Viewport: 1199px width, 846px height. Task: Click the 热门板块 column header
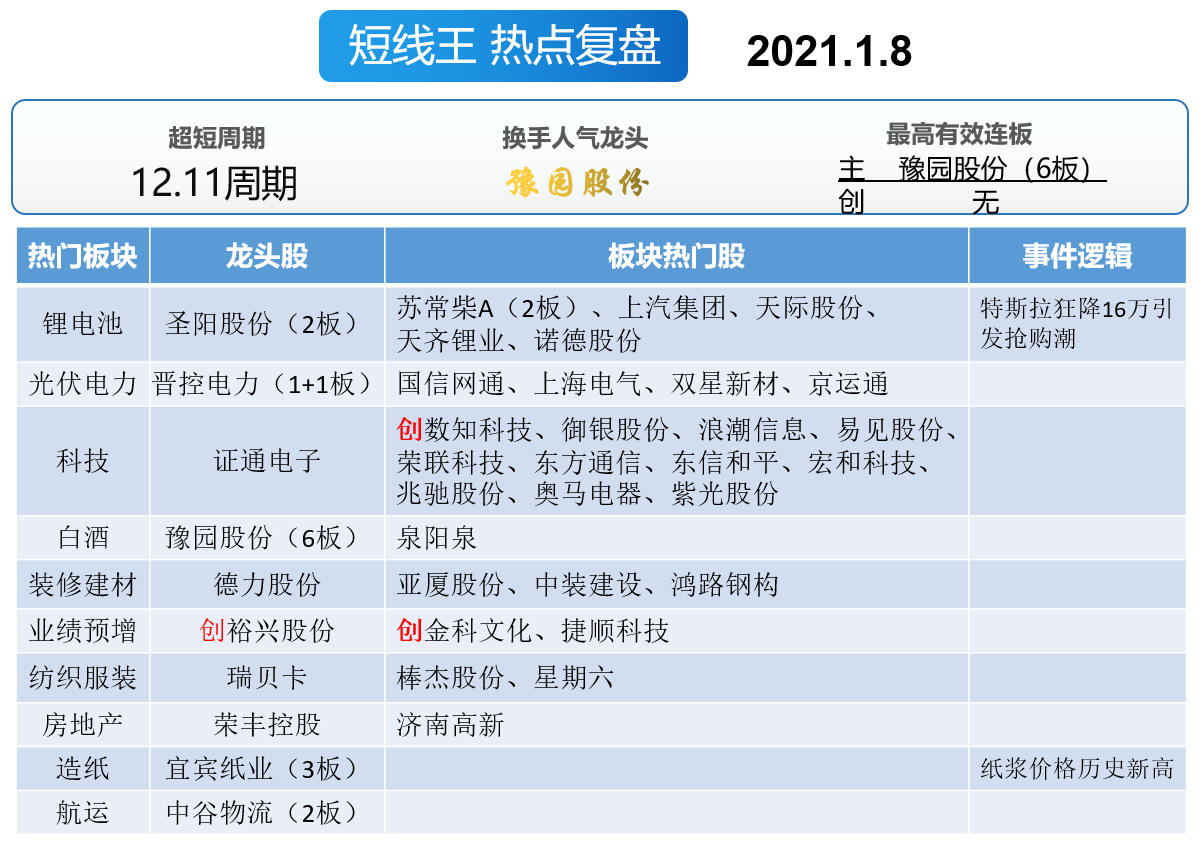click(x=83, y=255)
